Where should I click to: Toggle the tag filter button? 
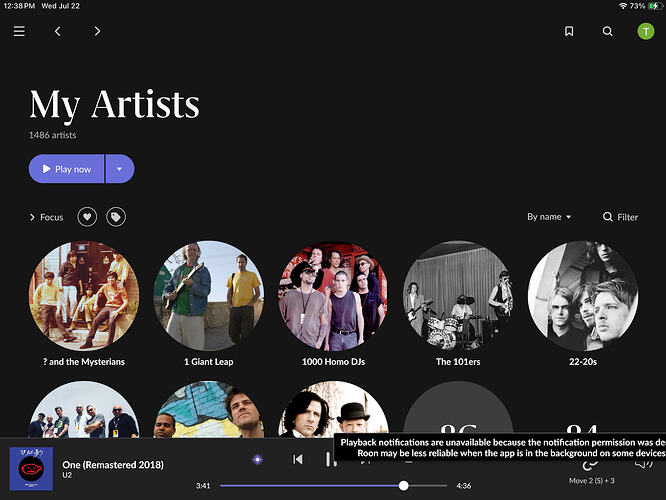pyautogui.click(x=116, y=217)
